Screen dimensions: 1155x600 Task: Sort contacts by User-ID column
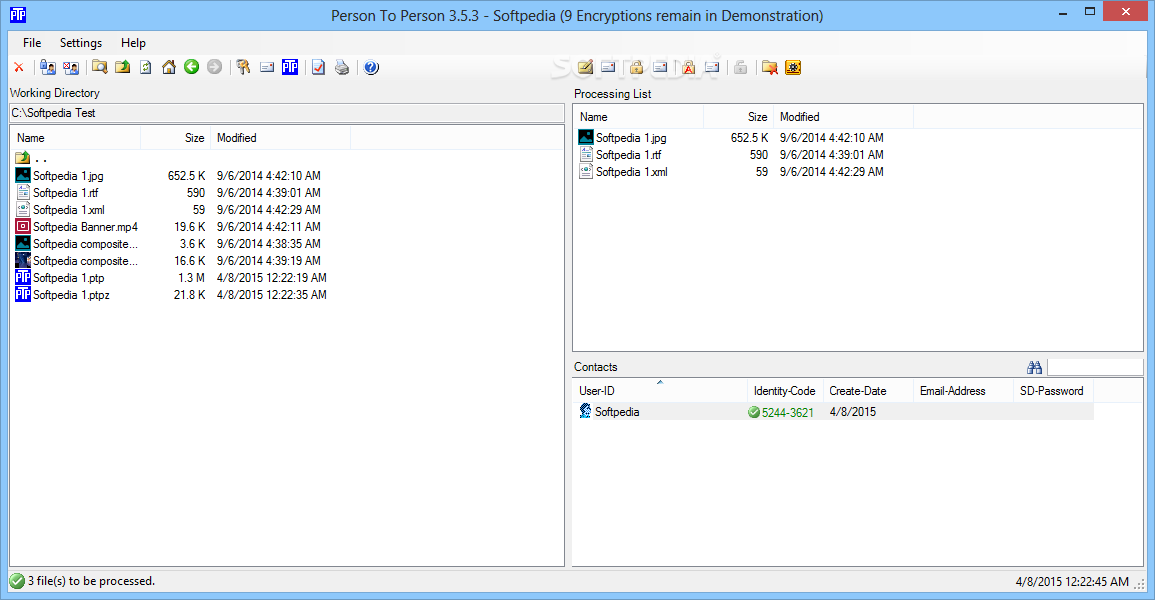pyautogui.click(x=660, y=391)
